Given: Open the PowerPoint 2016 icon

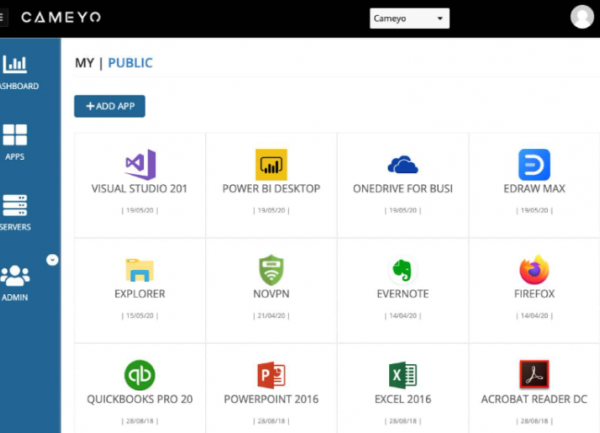Looking at the screenshot, I should click(271, 375).
